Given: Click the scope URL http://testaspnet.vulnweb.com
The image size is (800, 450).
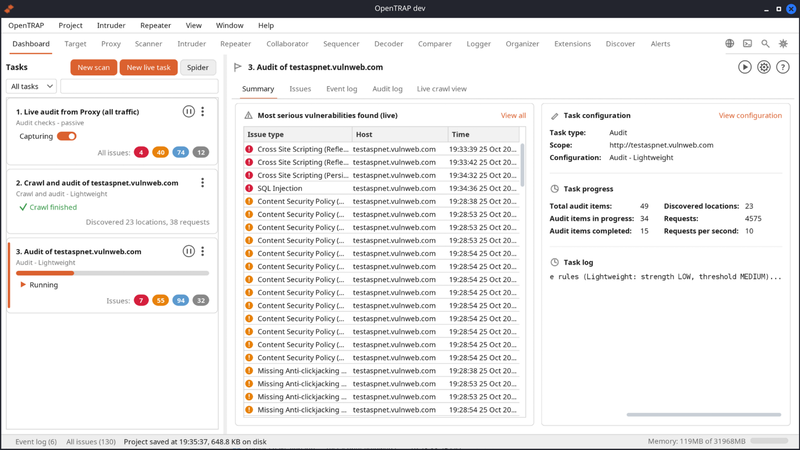Looking at the screenshot, I should tap(661, 145).
